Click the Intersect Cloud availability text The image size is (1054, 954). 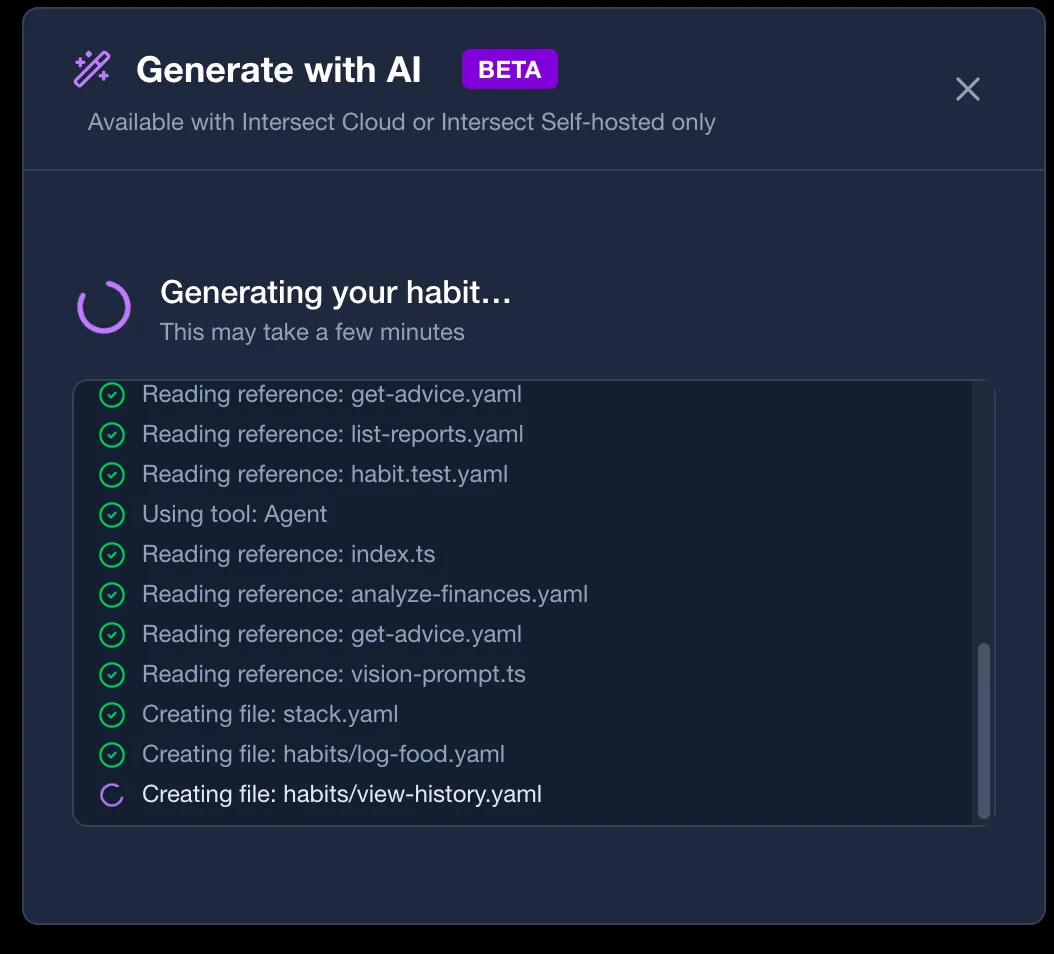pos(401,122)
